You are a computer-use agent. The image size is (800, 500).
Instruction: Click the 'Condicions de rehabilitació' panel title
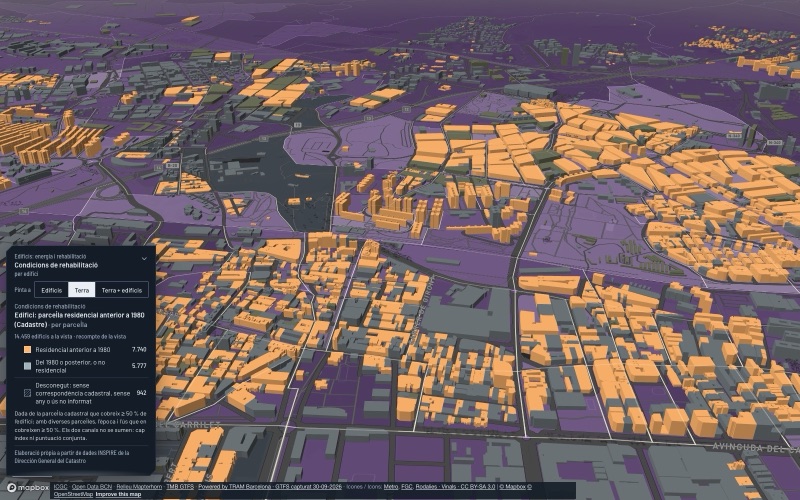click(x=56, y=265)
